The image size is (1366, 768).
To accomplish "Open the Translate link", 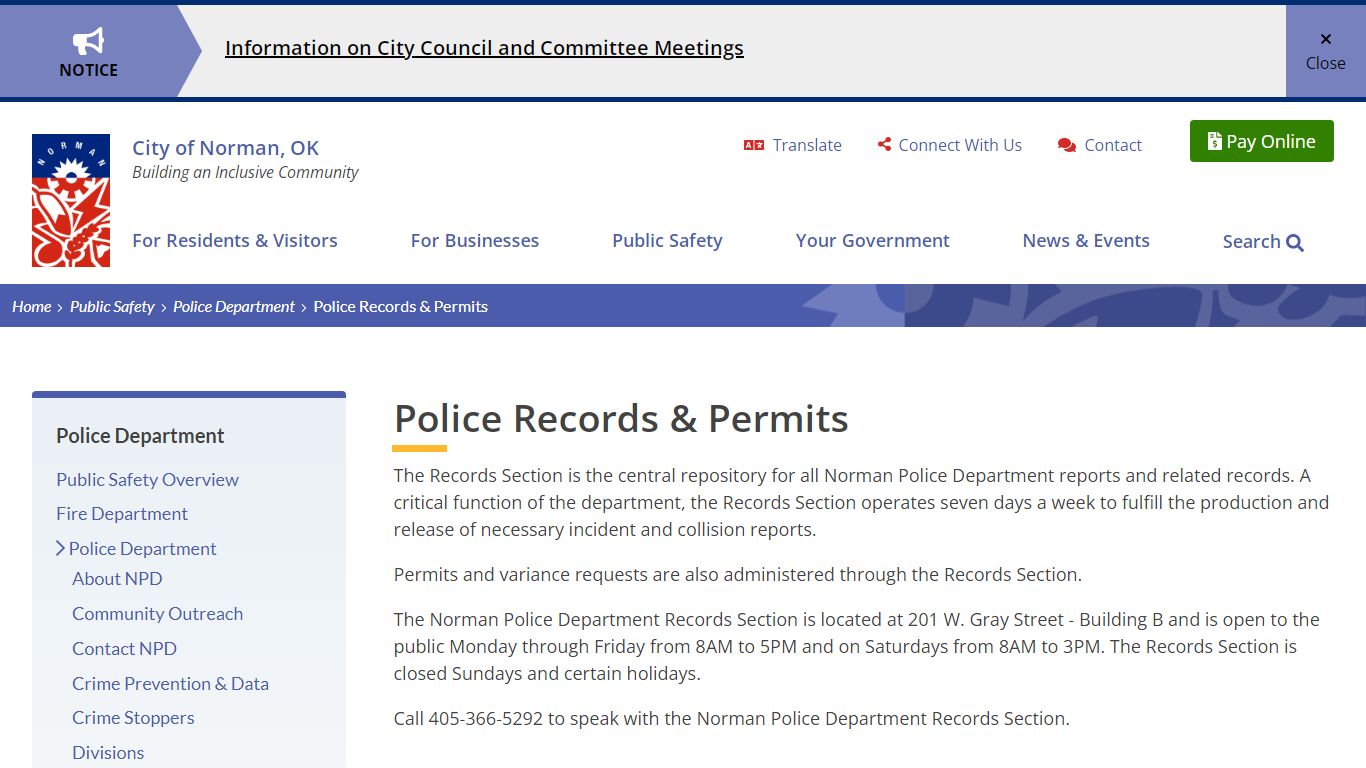I will click(807, 145).
